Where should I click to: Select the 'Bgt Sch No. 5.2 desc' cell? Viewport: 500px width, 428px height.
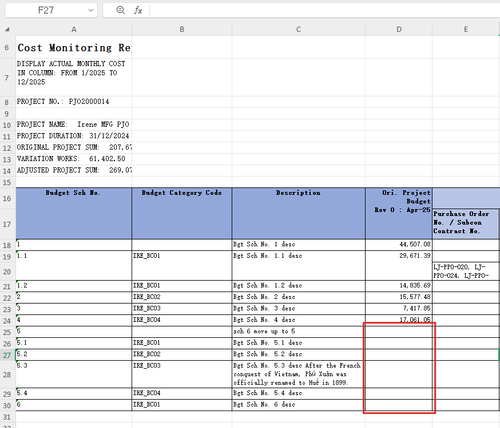(x=298, y=354)
